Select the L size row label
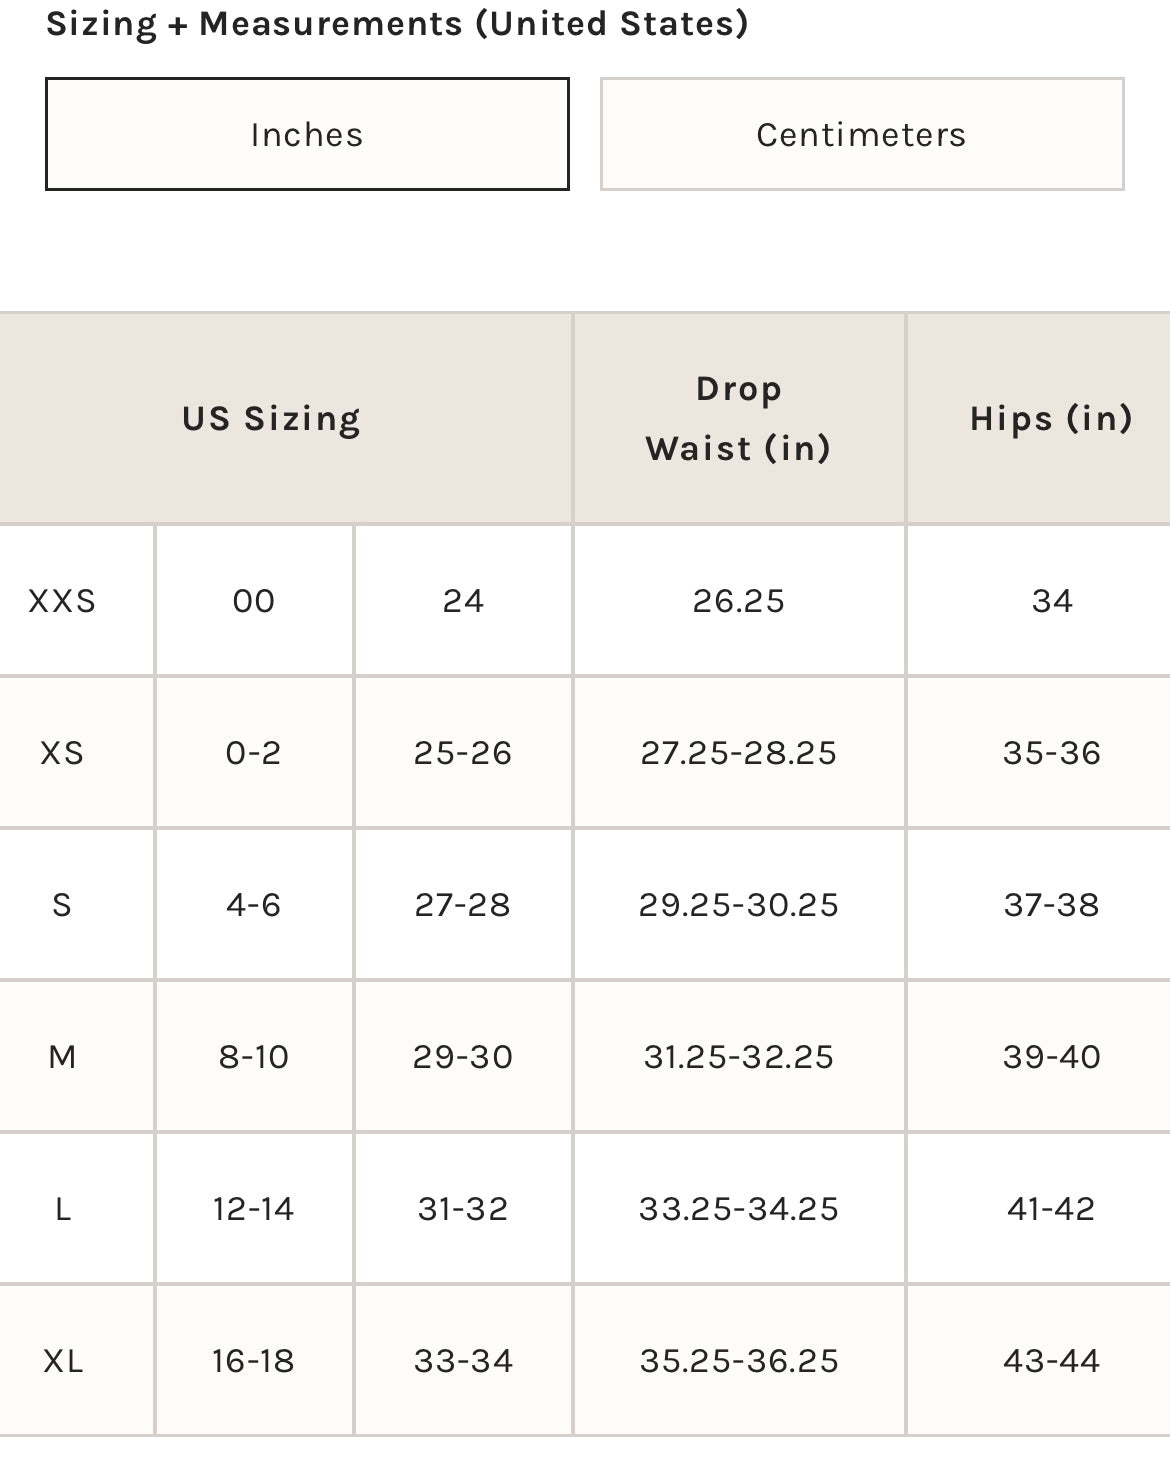 tap(62, 1209)
